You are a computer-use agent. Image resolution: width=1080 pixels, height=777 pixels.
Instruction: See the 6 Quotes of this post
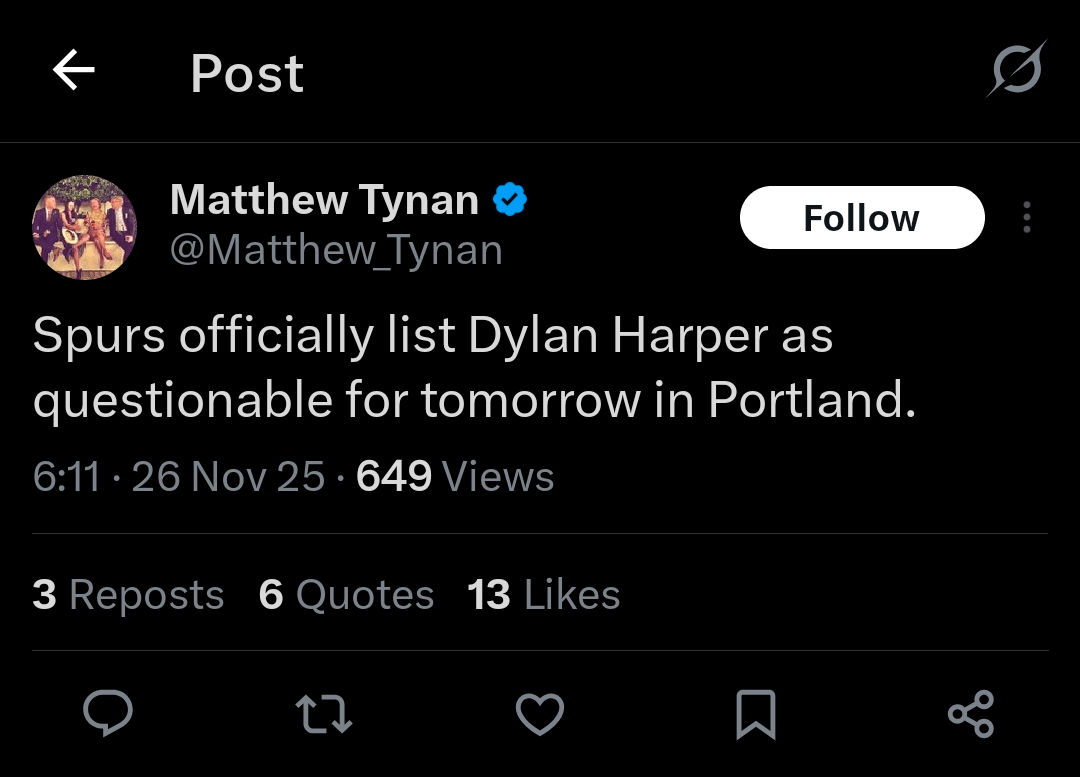[x=346, y=594]
